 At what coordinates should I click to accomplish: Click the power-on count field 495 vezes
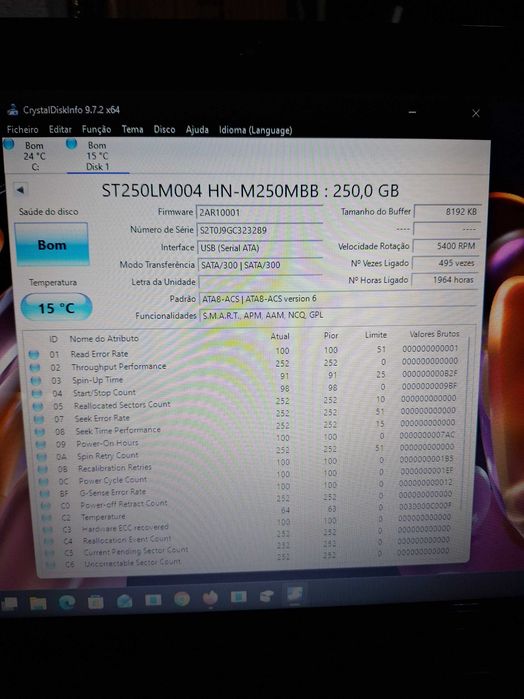pos(446,263)
